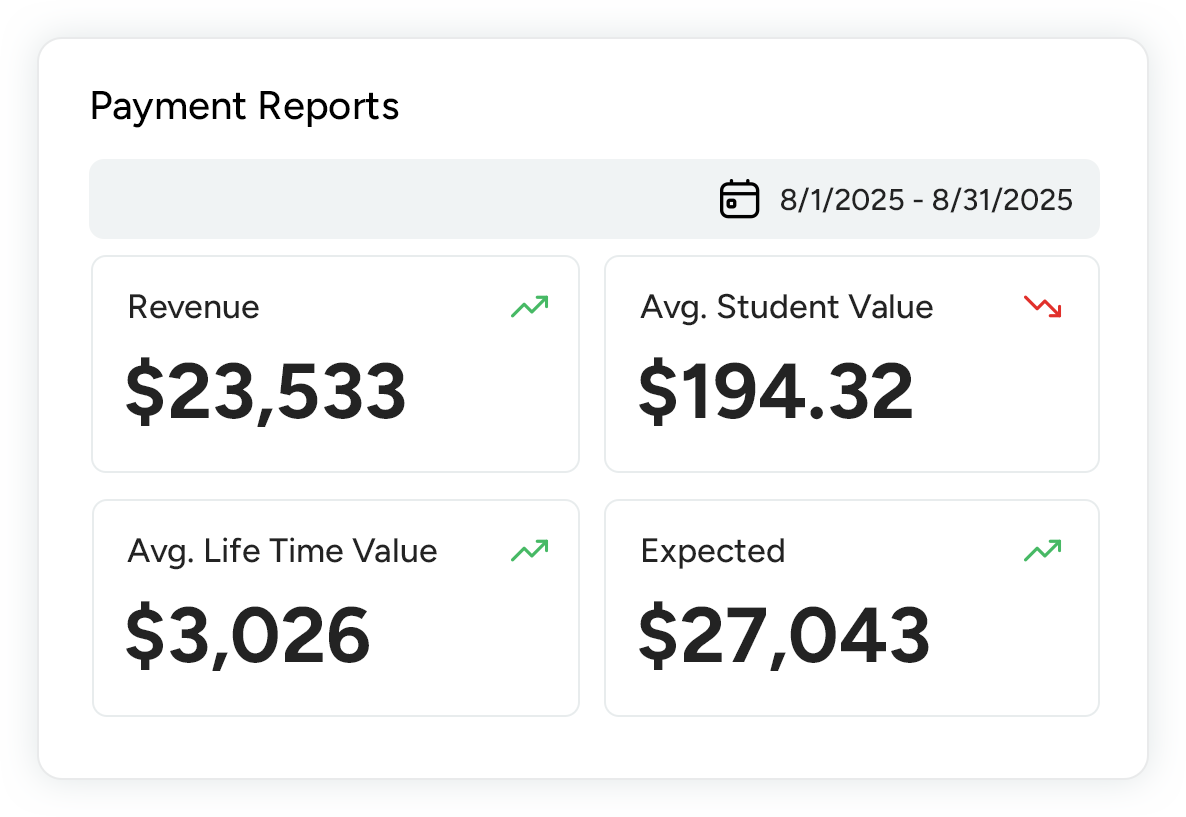Click the Expected label
The width and height of the screenshot is (1186, 817).
click(713, 551)
